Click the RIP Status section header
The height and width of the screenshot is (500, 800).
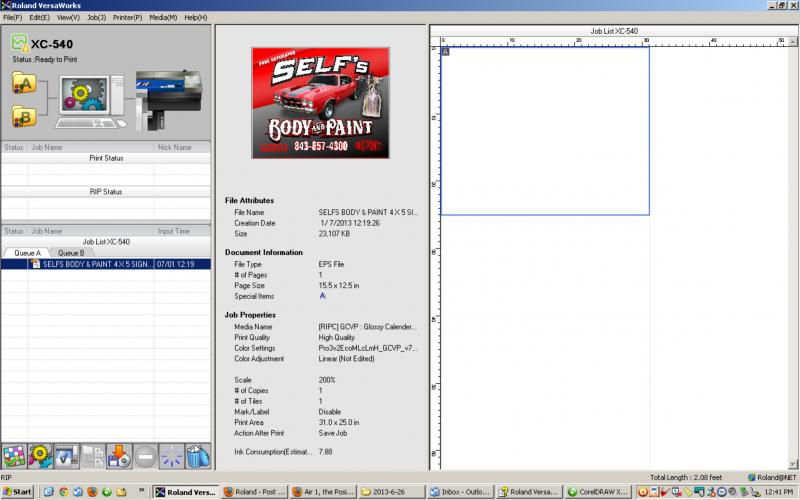coord(106,192)
